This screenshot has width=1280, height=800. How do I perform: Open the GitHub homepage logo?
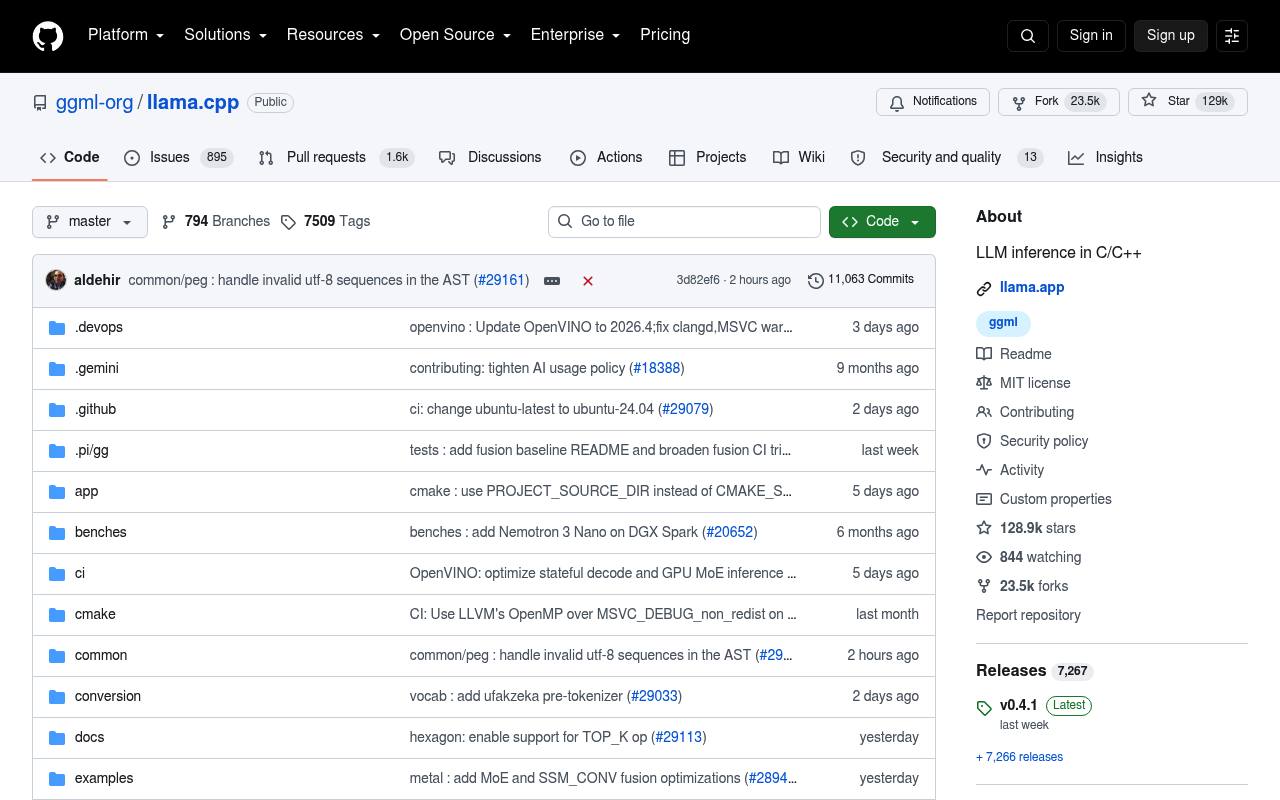48,36
